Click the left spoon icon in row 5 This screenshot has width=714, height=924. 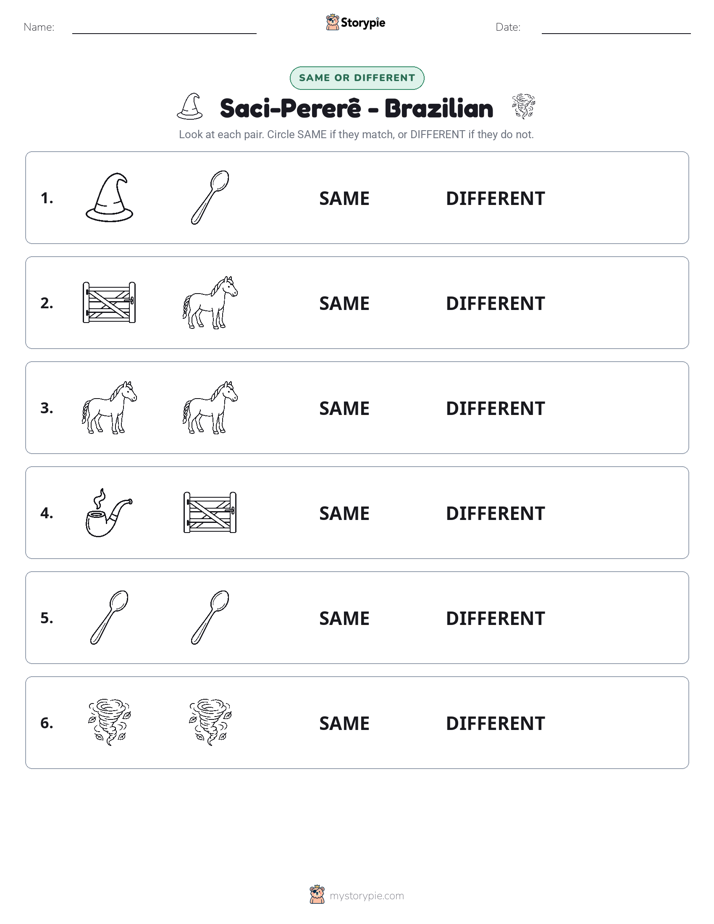pos(110,617)
